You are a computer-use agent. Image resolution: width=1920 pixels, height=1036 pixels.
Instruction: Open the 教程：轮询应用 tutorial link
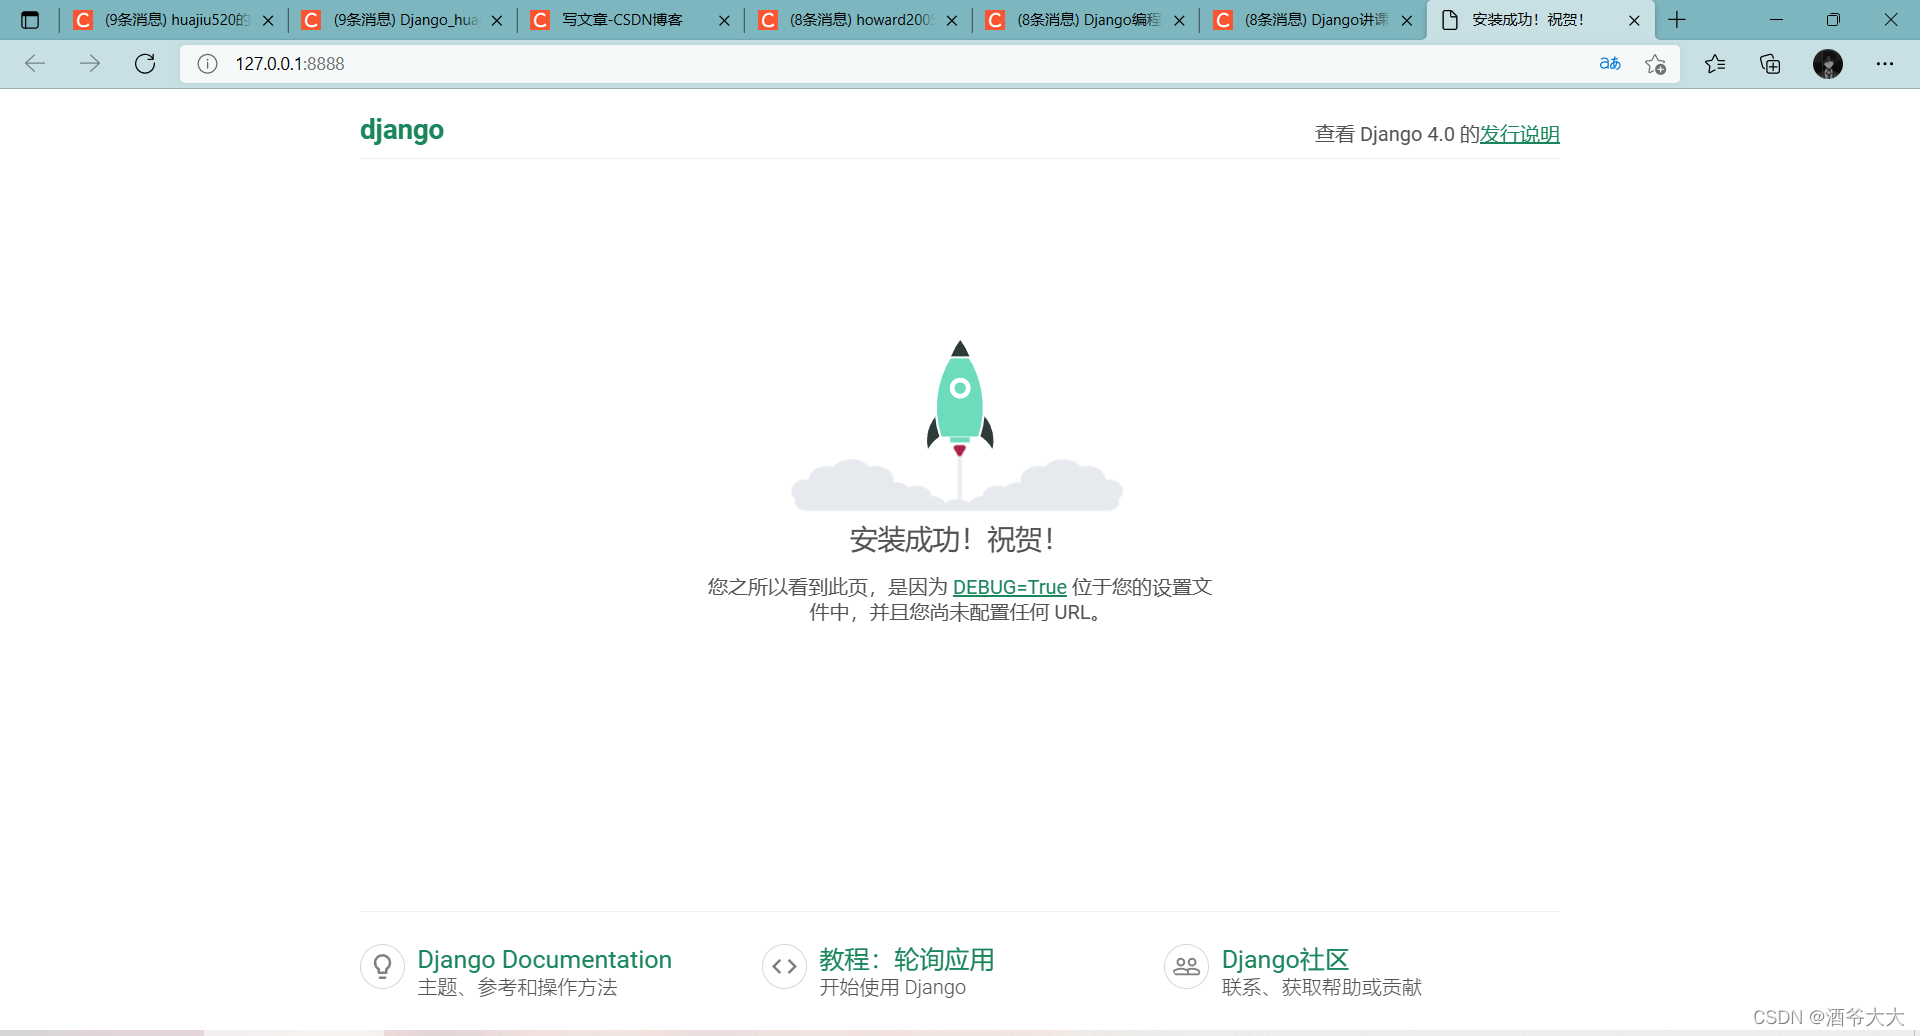coord(906,959)
